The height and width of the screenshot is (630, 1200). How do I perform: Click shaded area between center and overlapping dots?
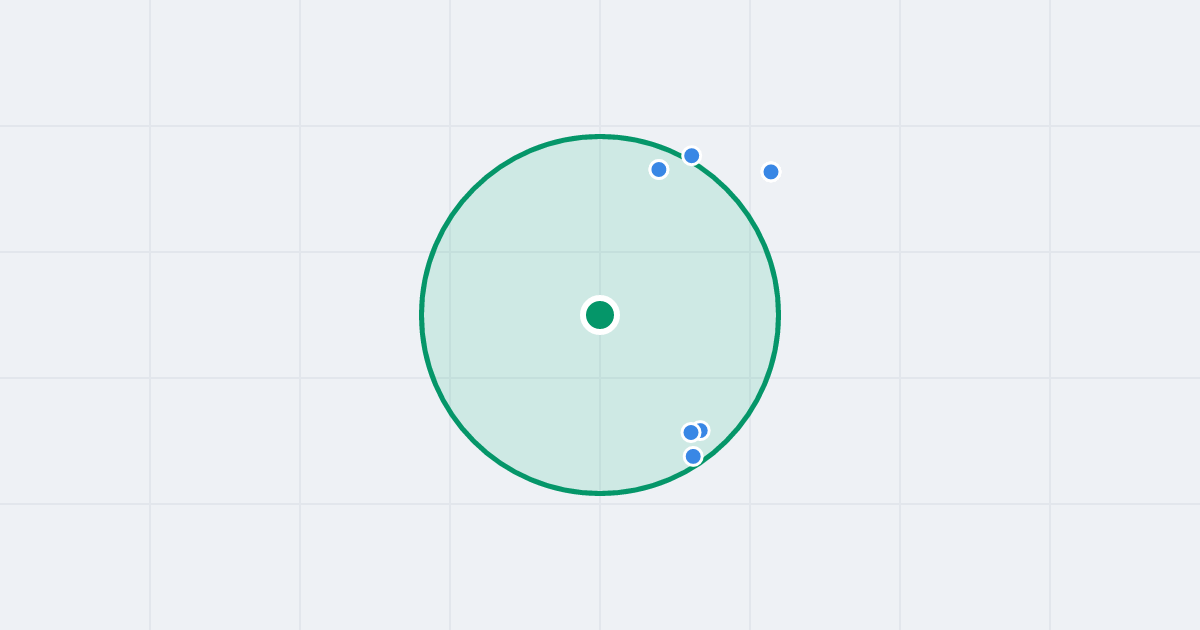pyautogui.click(x=645, y=374)
